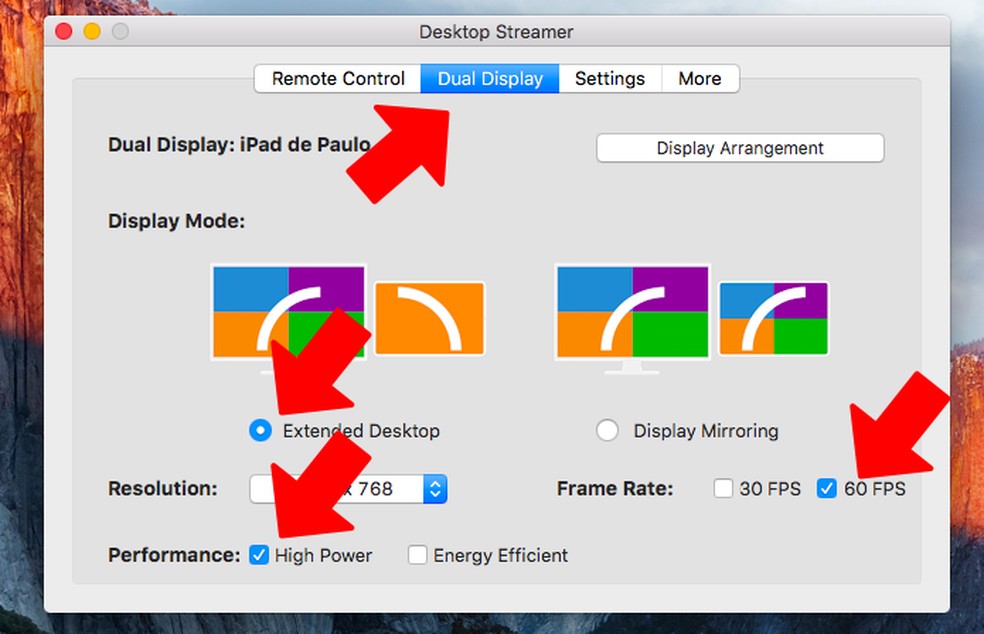Click the Display Arrangement button
This screenshot has height=634, width=984.
point(740,148)
